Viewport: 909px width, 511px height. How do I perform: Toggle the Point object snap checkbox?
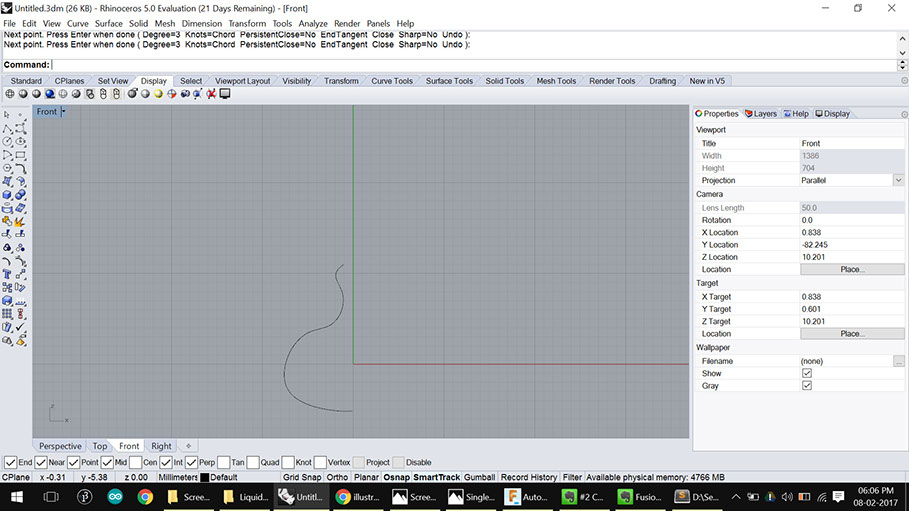pyautogui.click(x=73, y=462)
